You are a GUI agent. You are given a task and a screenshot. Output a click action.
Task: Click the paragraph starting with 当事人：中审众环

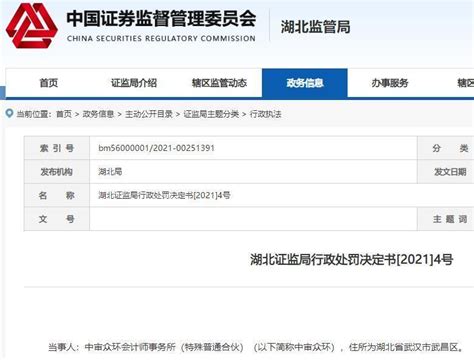(256, 347)
